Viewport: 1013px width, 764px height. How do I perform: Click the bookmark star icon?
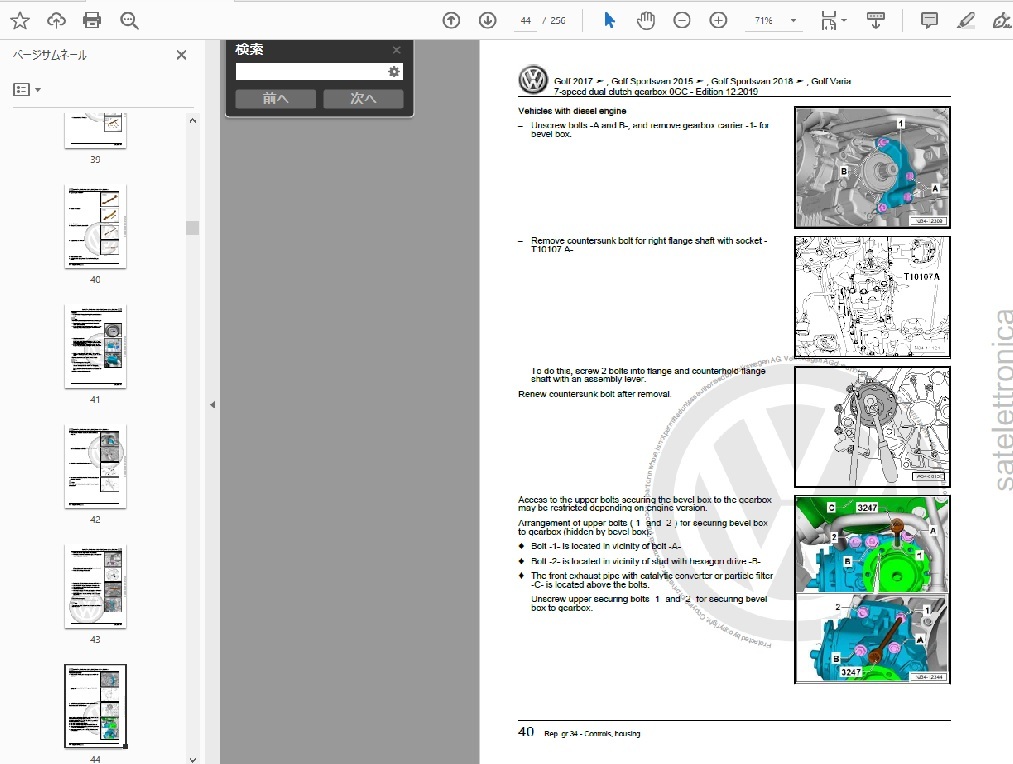click(20, 21)
